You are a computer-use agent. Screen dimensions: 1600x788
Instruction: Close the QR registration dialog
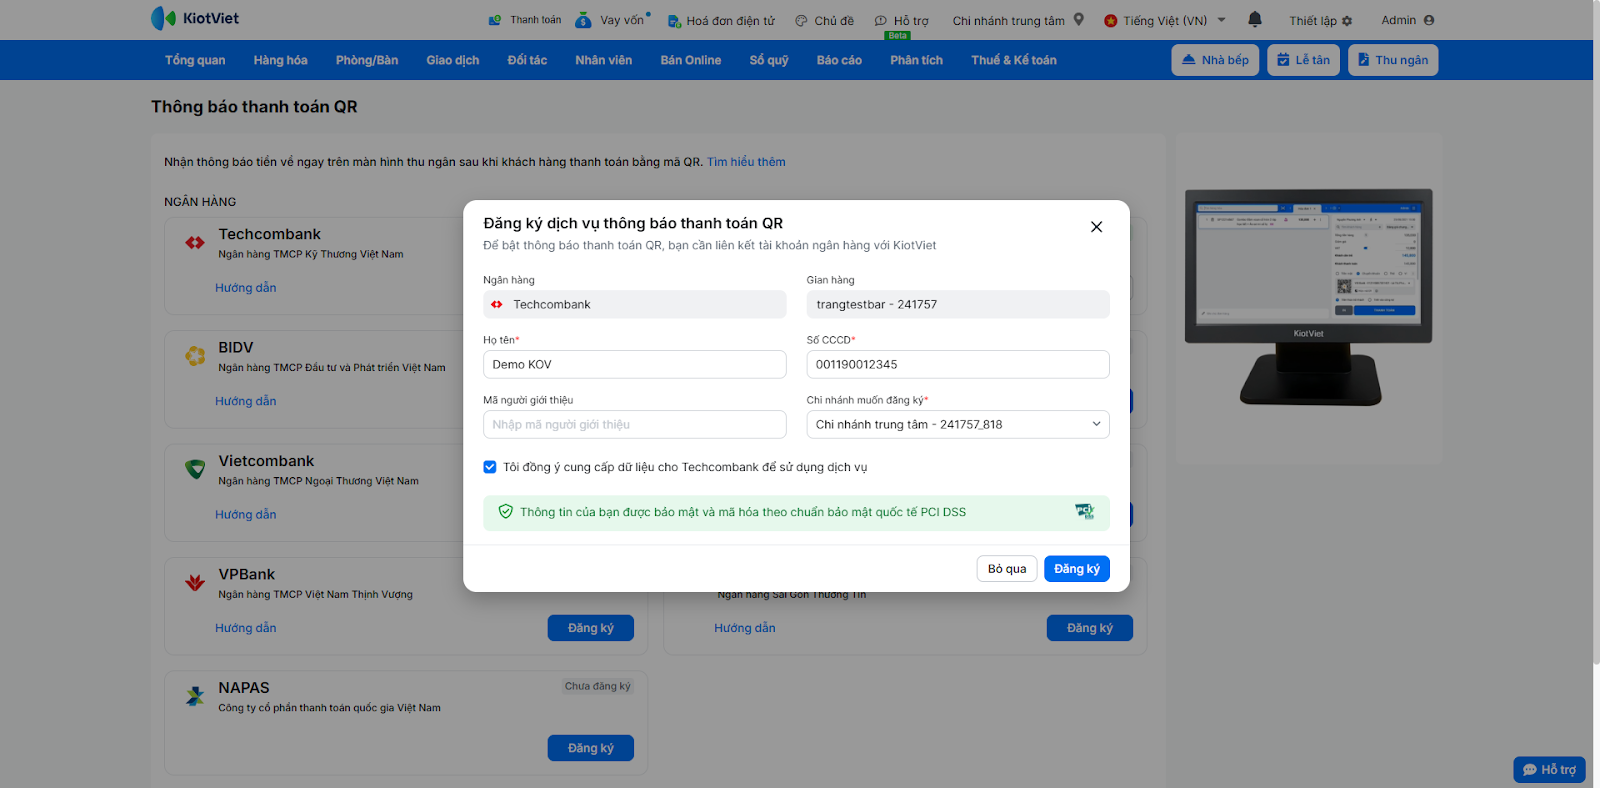point(1096,227)
